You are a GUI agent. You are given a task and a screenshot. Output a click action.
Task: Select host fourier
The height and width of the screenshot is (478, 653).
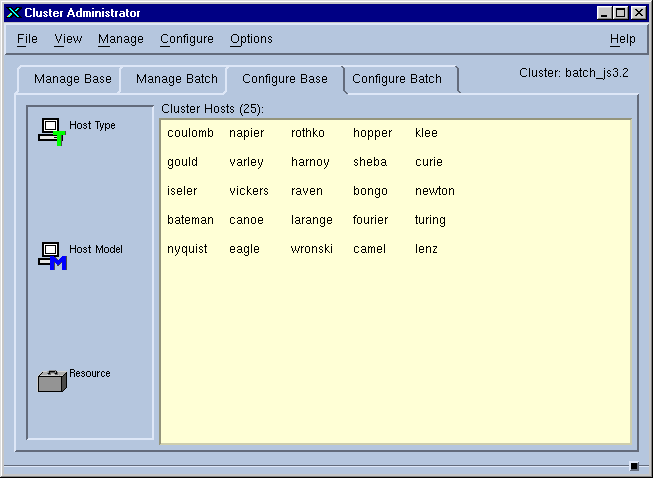tap(370, 220)
